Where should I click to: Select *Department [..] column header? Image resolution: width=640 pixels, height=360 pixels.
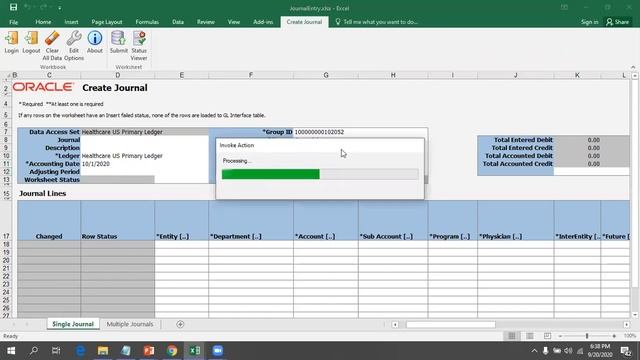[251, 220]
